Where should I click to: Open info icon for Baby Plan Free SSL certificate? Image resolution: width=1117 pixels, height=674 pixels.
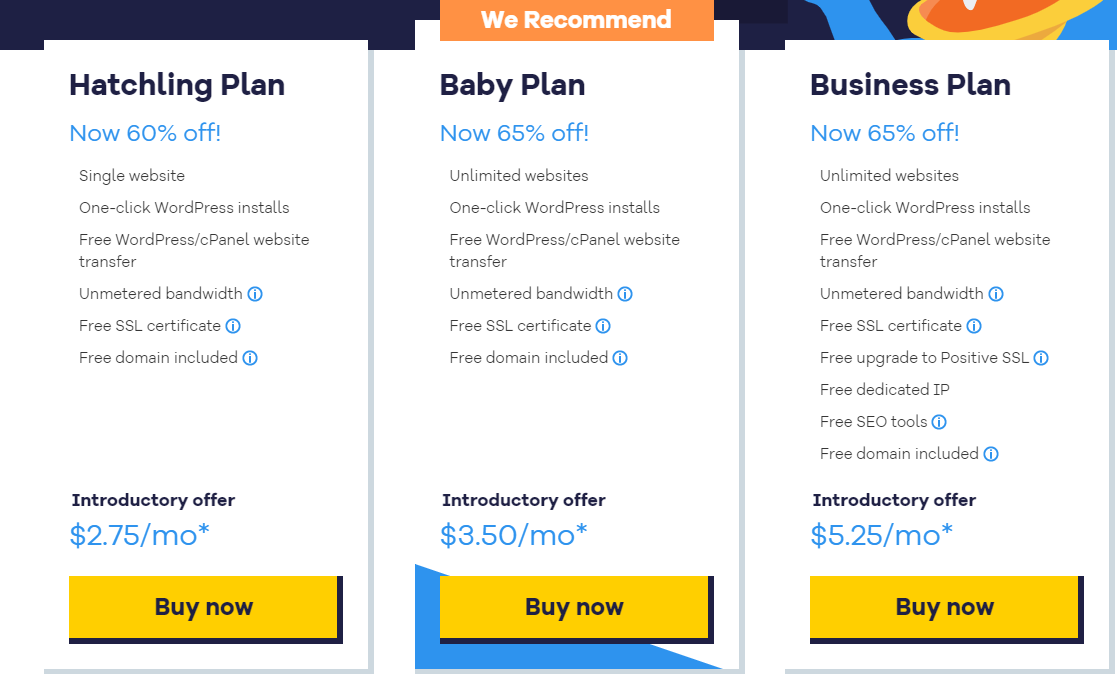coord(603,326)
